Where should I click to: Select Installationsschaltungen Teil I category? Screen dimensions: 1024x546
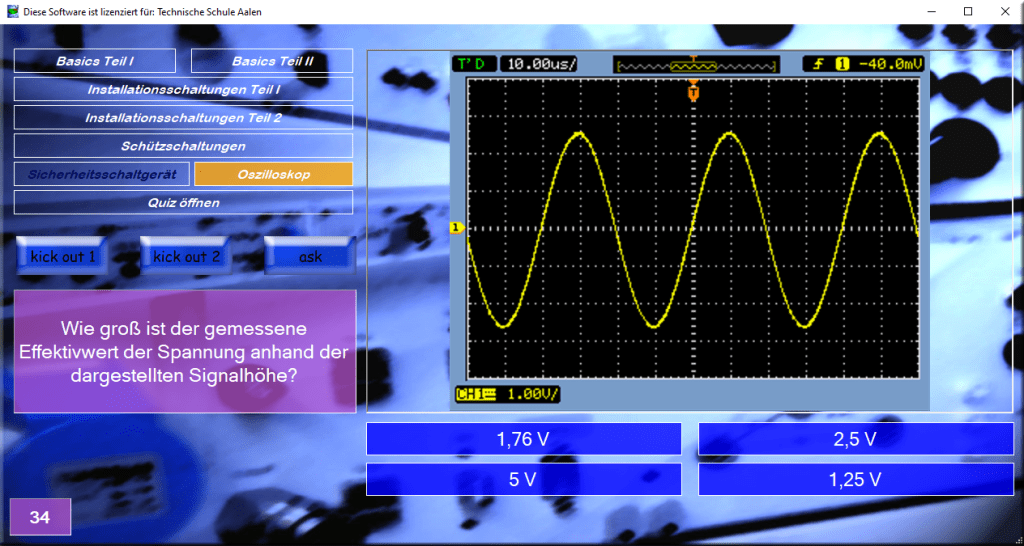coord(183,89)
